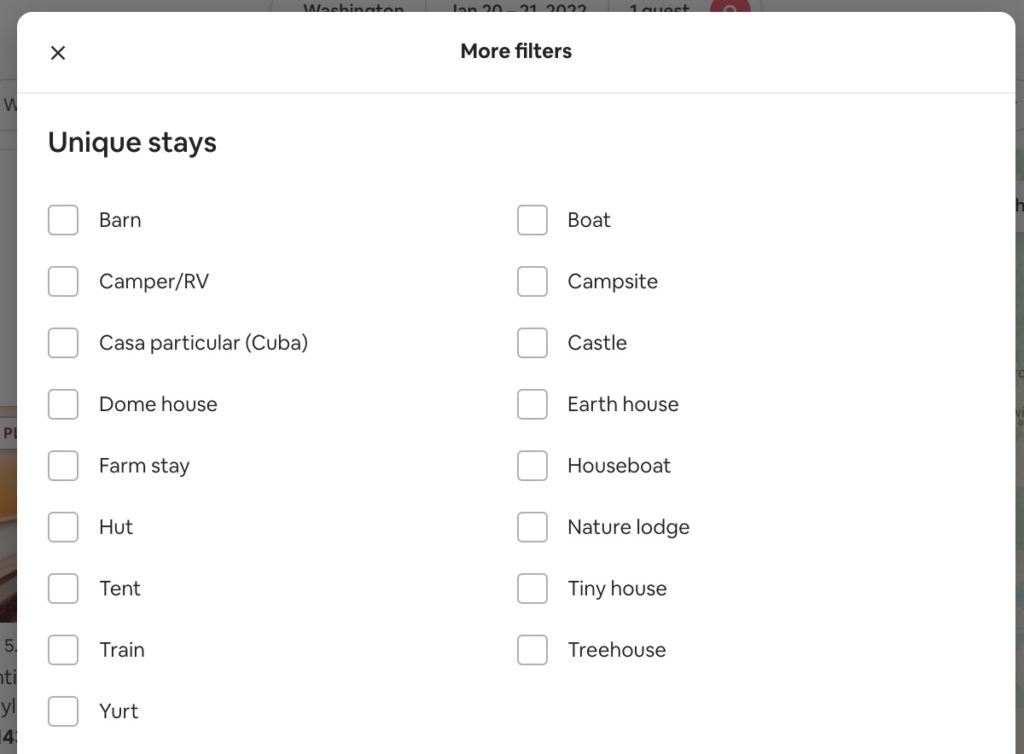1024x754 pixels.
Task: Select Farm stay filter
Action: pyautogui.click(x=63, y=465)
